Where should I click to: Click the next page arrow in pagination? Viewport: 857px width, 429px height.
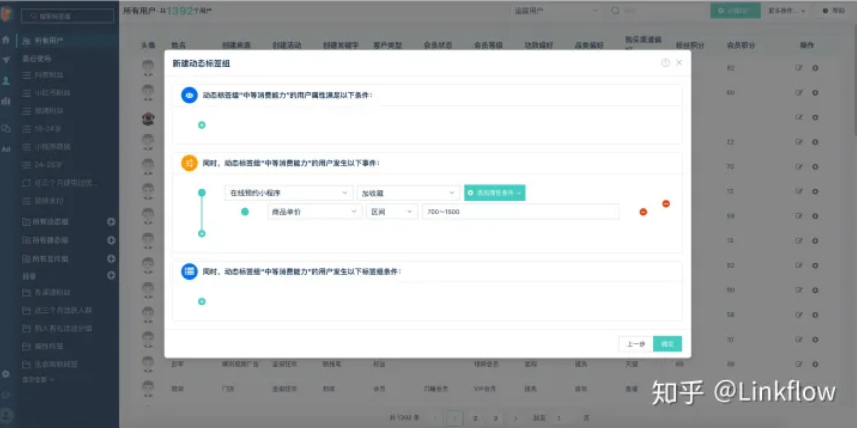515,418
